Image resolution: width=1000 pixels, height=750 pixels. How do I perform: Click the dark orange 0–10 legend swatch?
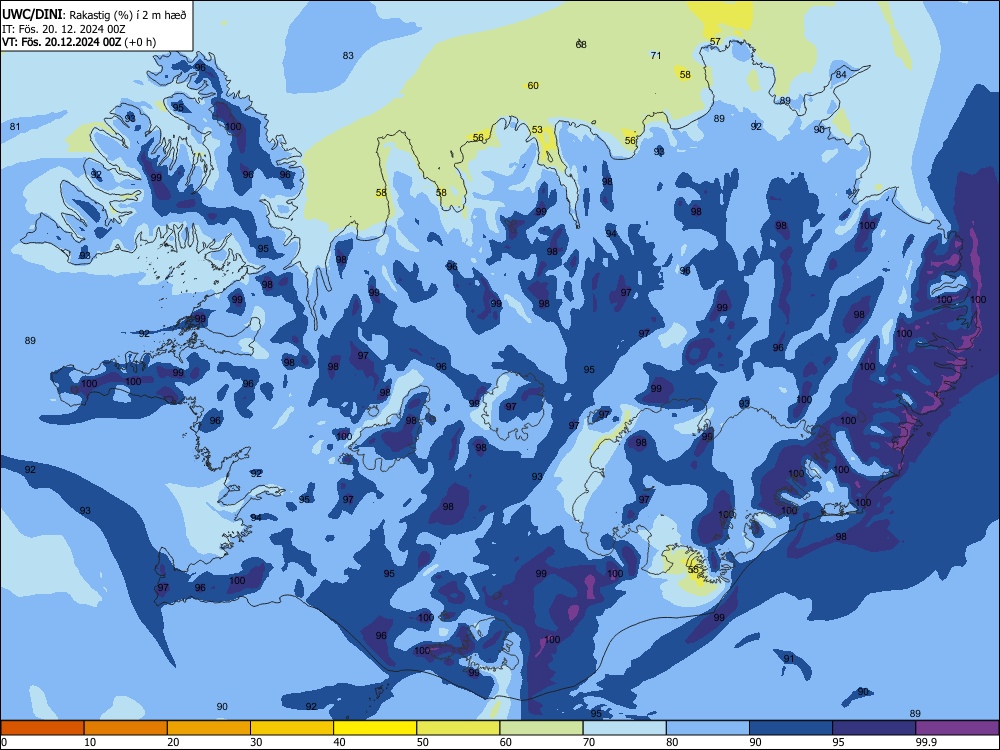[x=42, y=728]
